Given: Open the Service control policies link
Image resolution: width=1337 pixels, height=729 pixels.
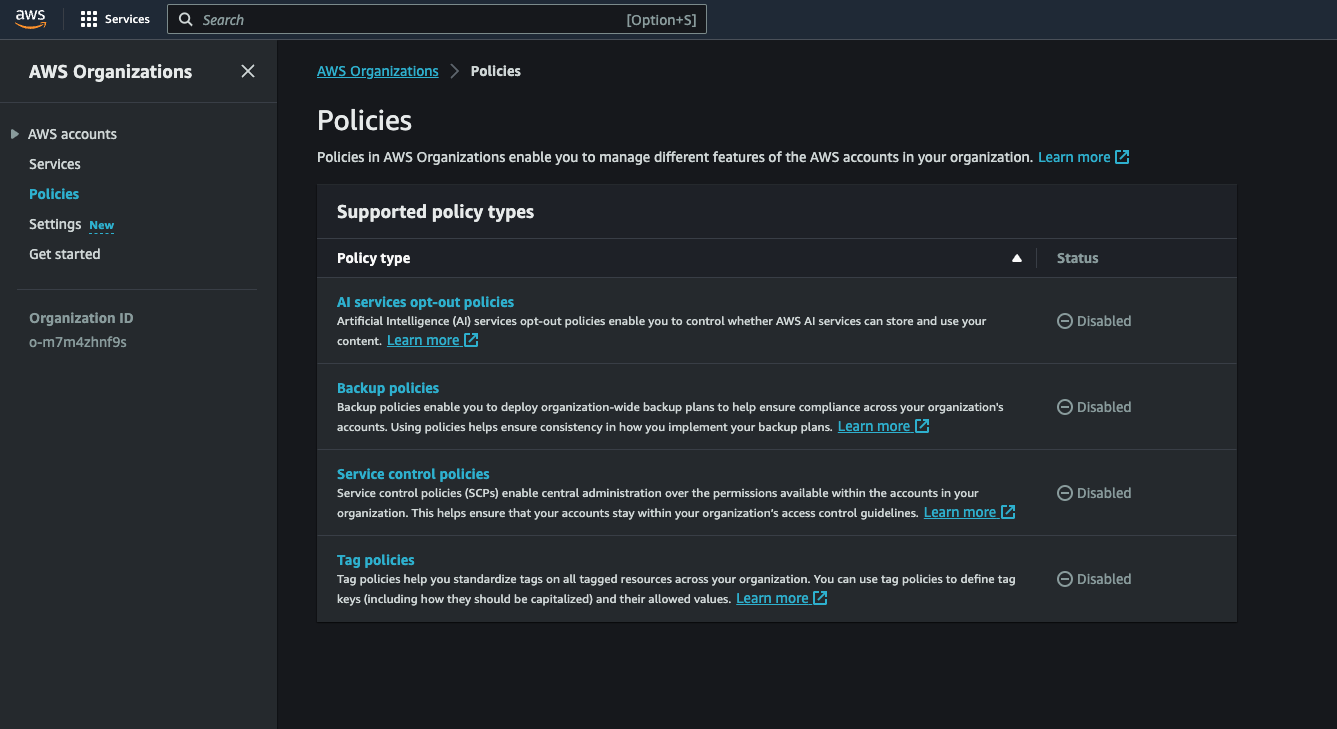Looking at the screenshot, I should pyautogui.click(x=413, y=474).
